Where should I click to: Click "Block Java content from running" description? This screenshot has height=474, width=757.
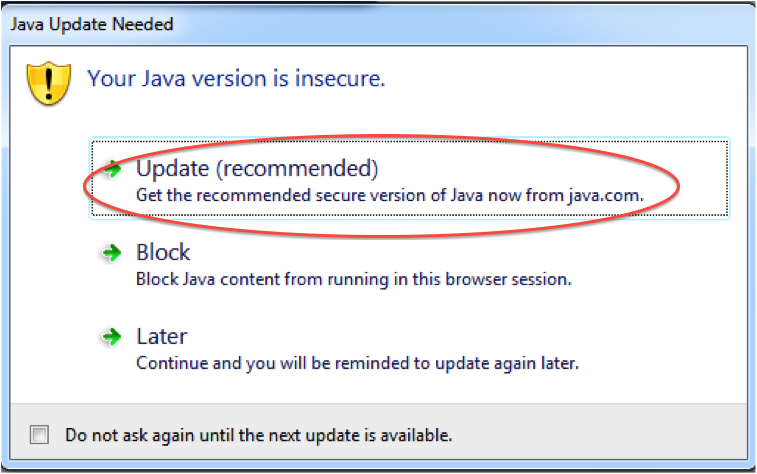[255, 279]
